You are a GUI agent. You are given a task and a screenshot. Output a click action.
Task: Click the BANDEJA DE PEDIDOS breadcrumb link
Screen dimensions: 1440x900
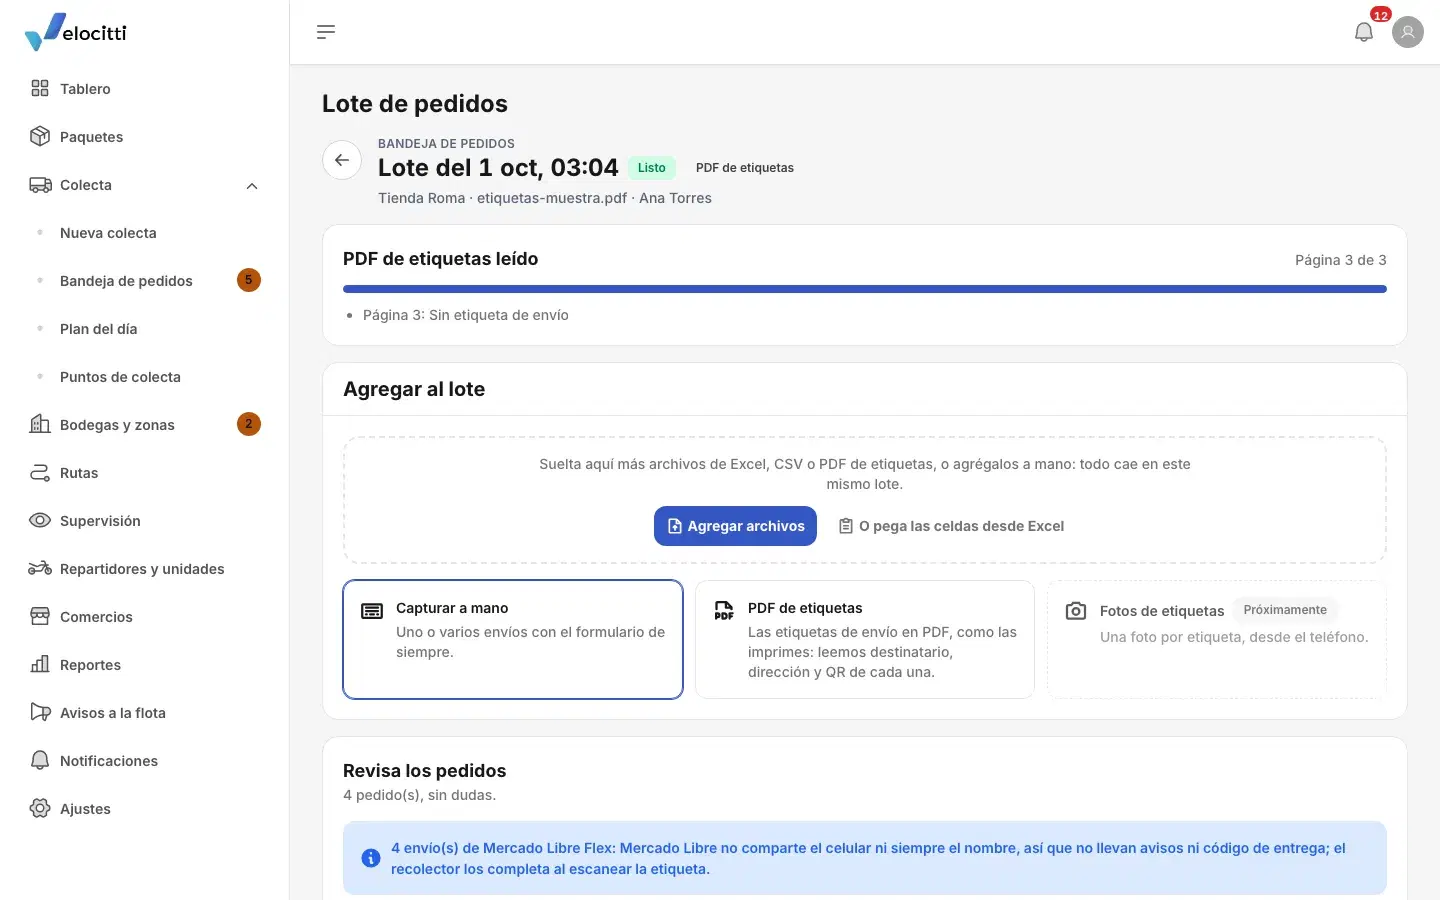pos(446,143)
